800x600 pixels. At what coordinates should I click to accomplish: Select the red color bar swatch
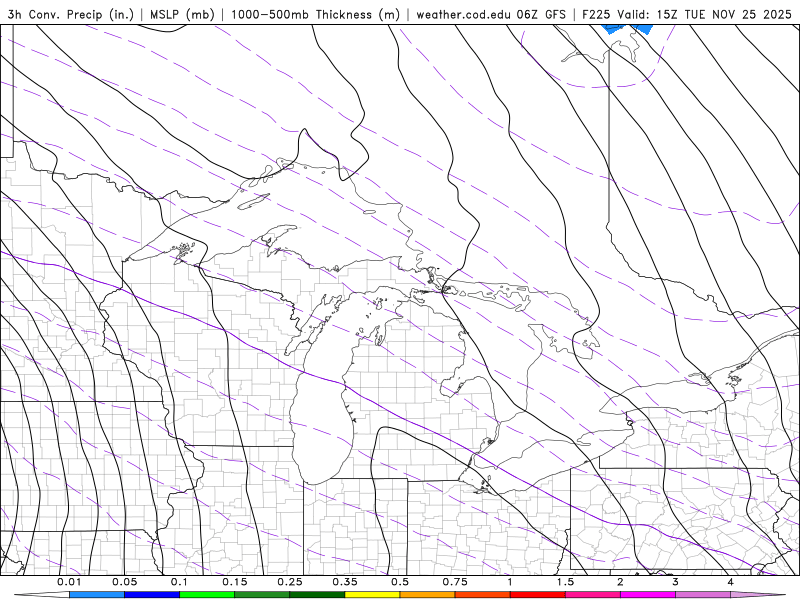tap(538, 595)
